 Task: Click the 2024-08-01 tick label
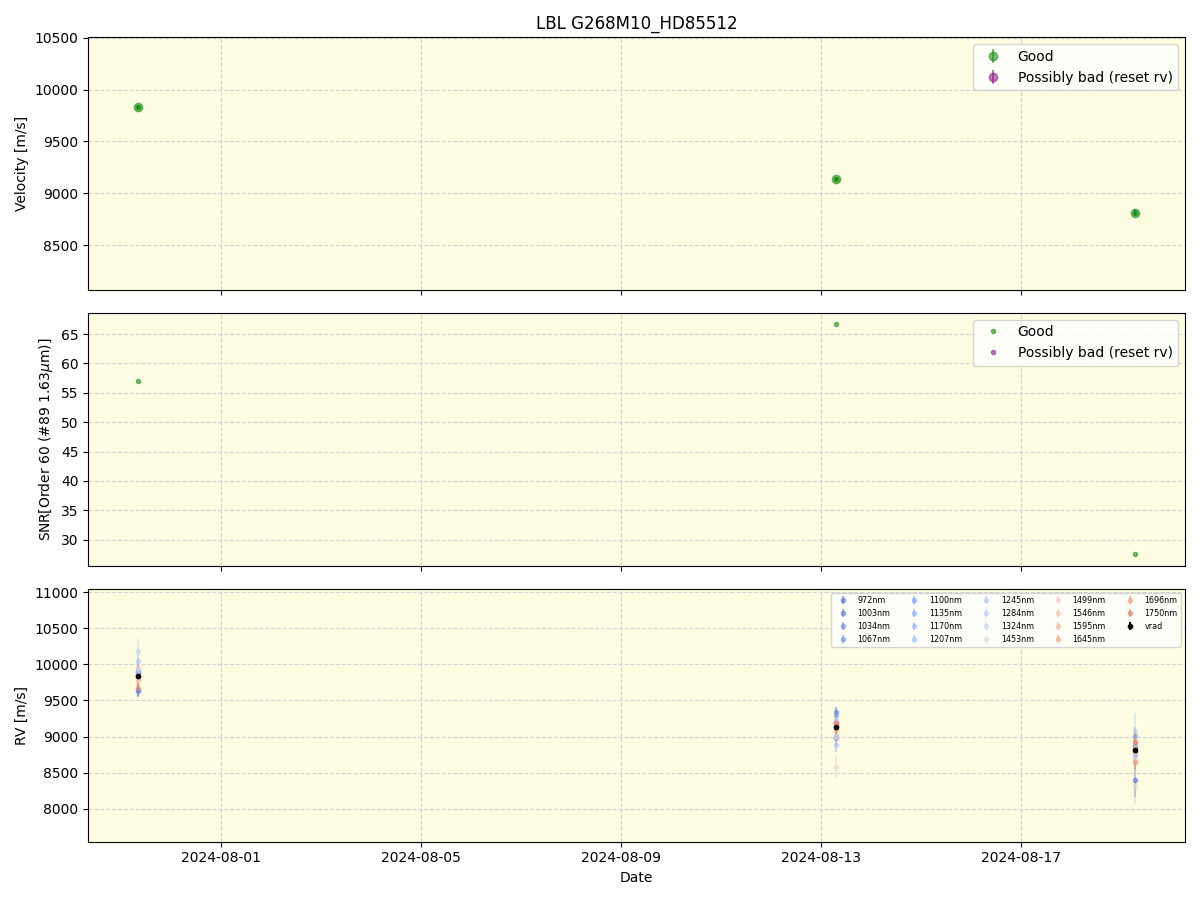(221, 857)
